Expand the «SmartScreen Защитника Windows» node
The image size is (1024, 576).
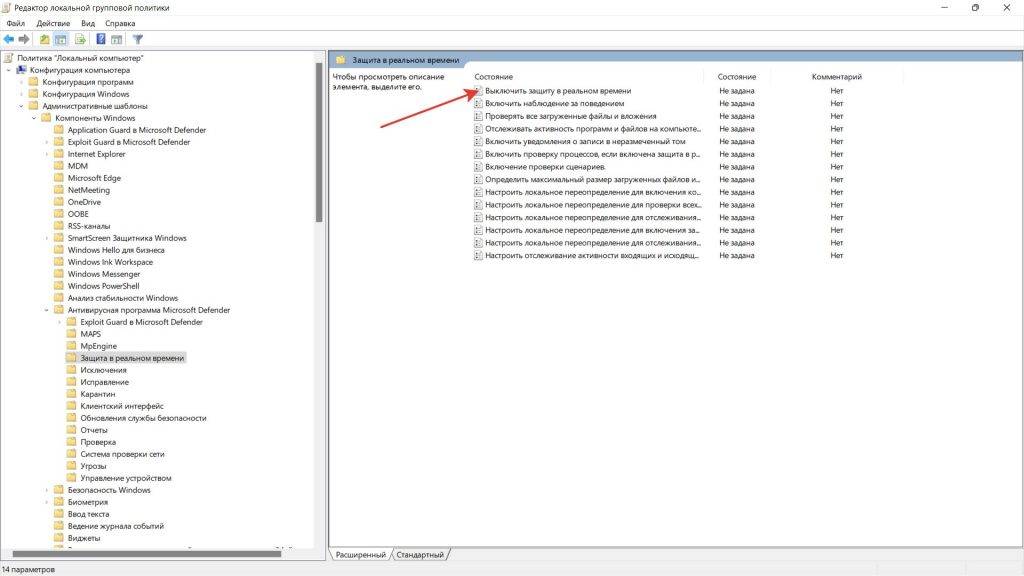[x=46, y=238]
